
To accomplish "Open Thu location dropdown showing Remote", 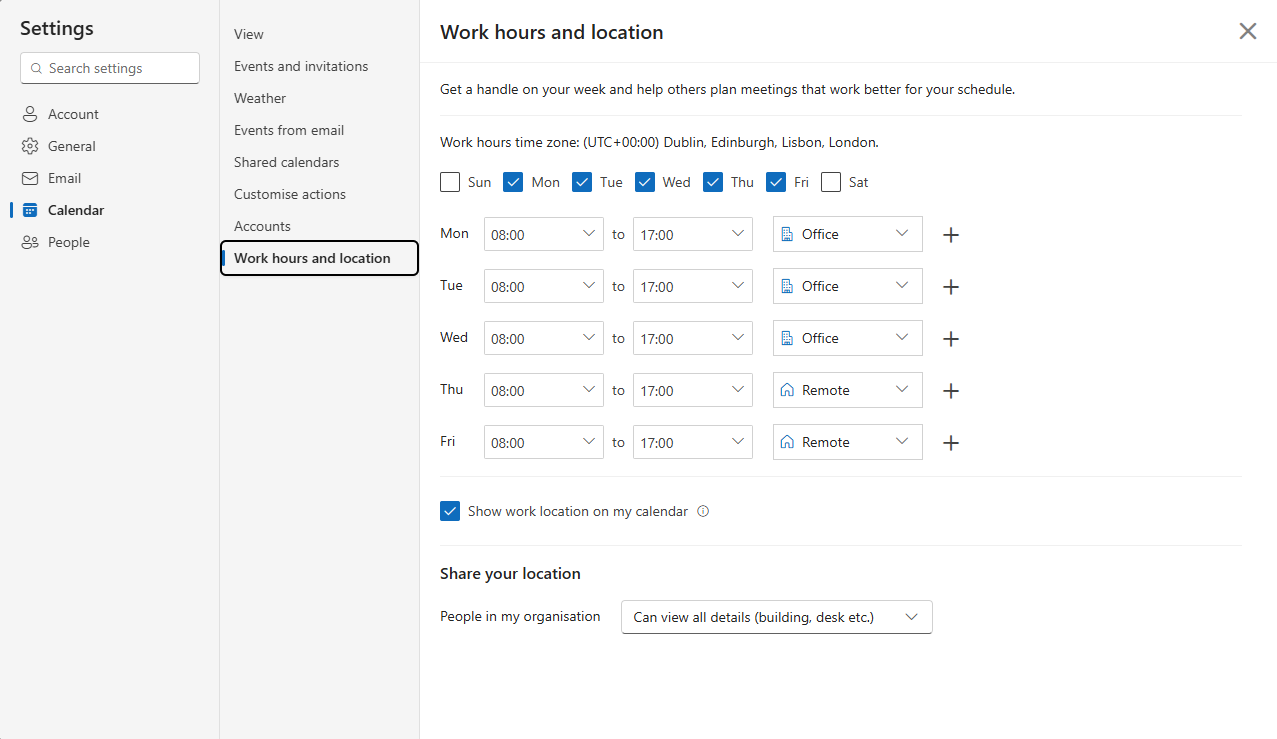I will click(x=848, y=390).
